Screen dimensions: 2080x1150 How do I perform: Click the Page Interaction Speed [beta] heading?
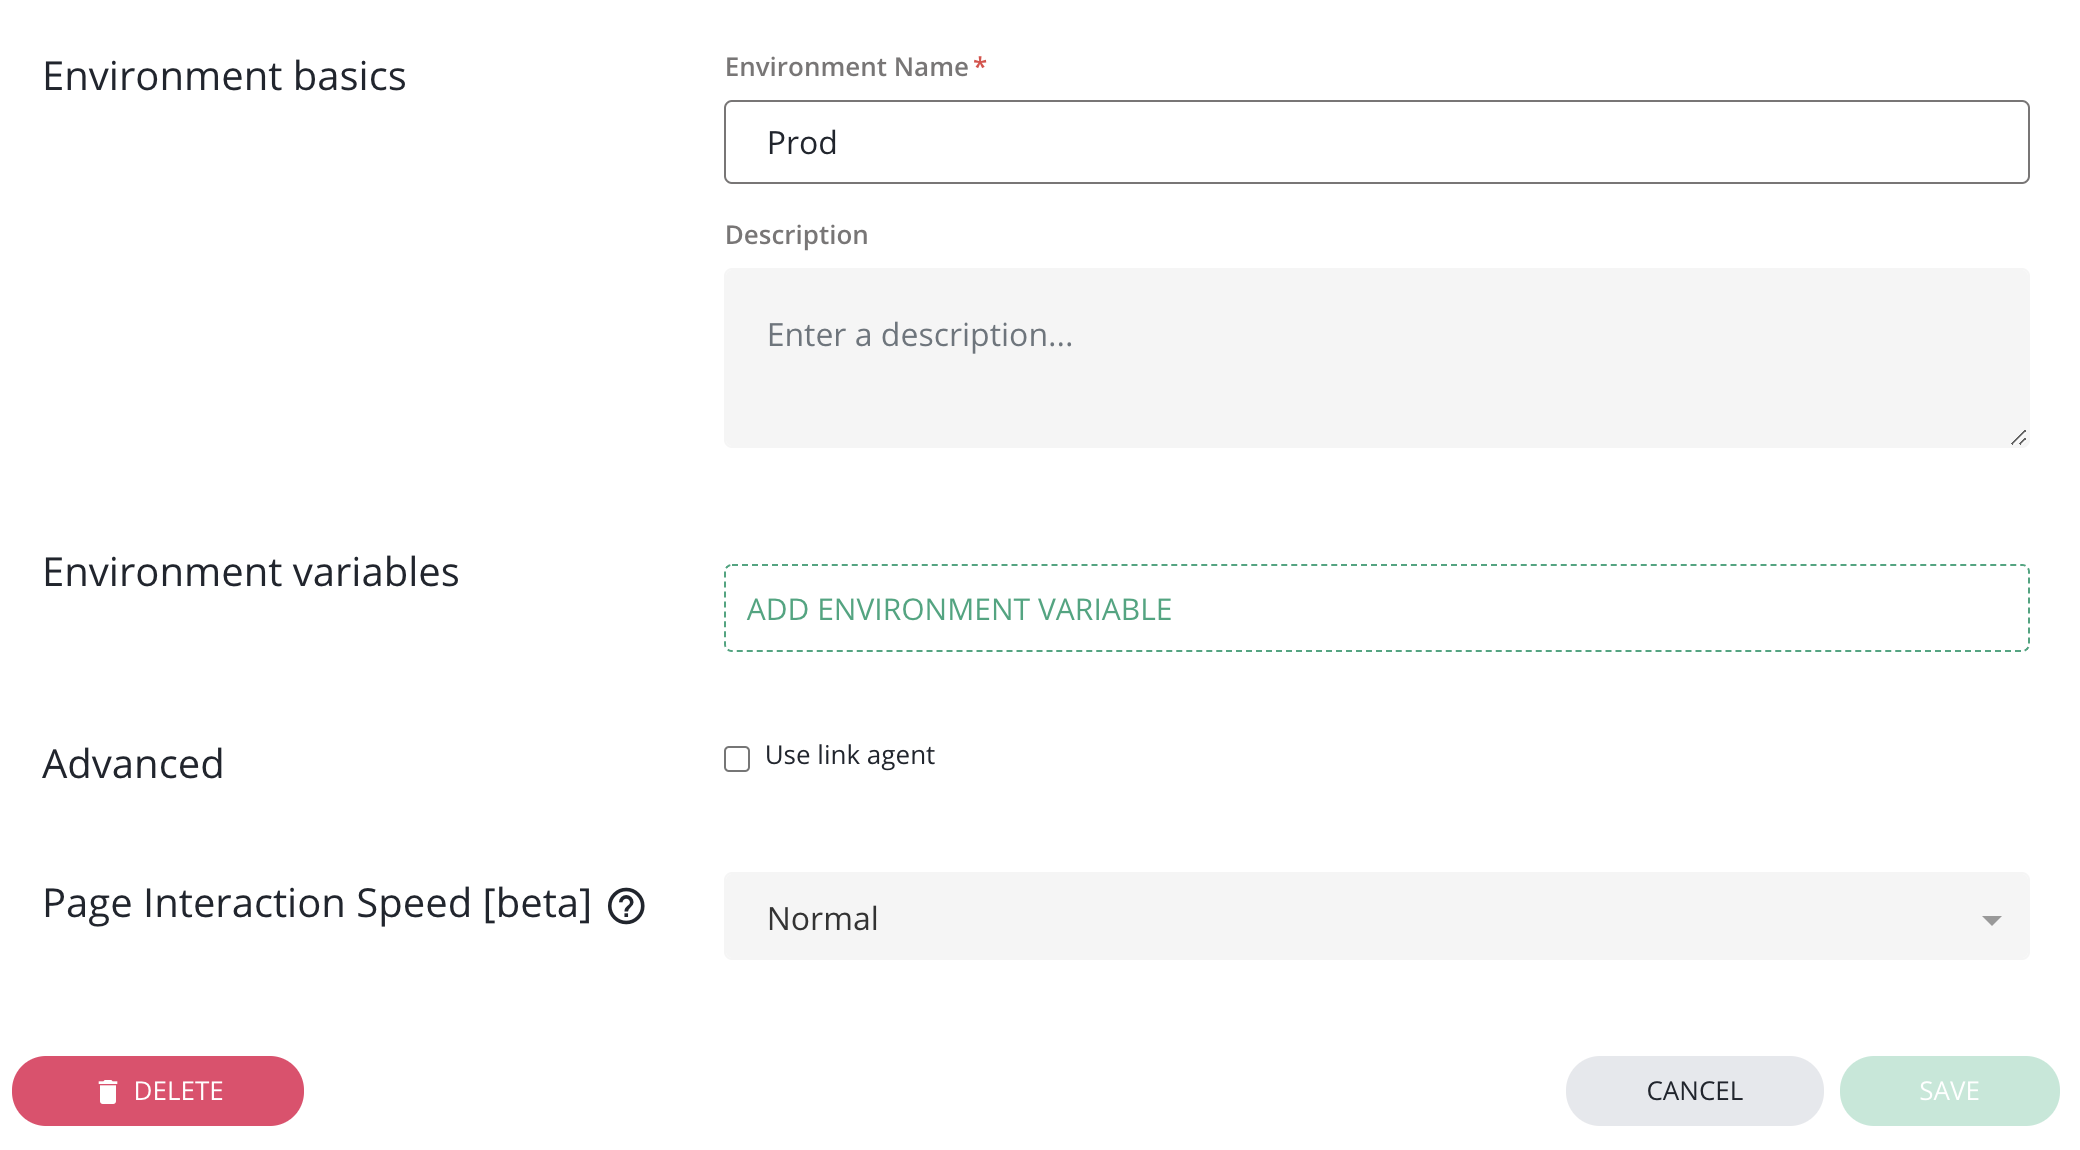pyautogui.click(x=317, y=903)
